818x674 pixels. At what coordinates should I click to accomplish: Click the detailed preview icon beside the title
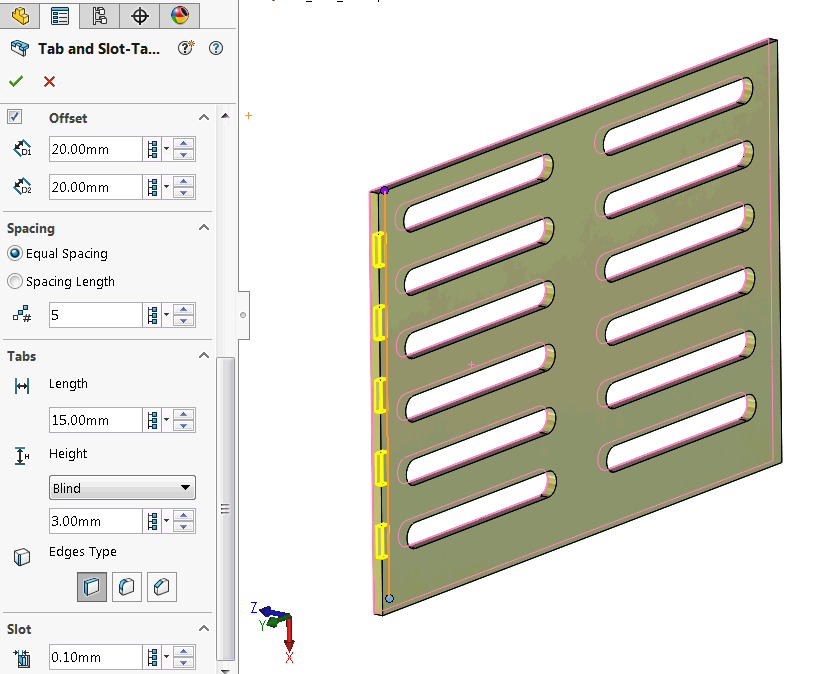coord(186,48)
